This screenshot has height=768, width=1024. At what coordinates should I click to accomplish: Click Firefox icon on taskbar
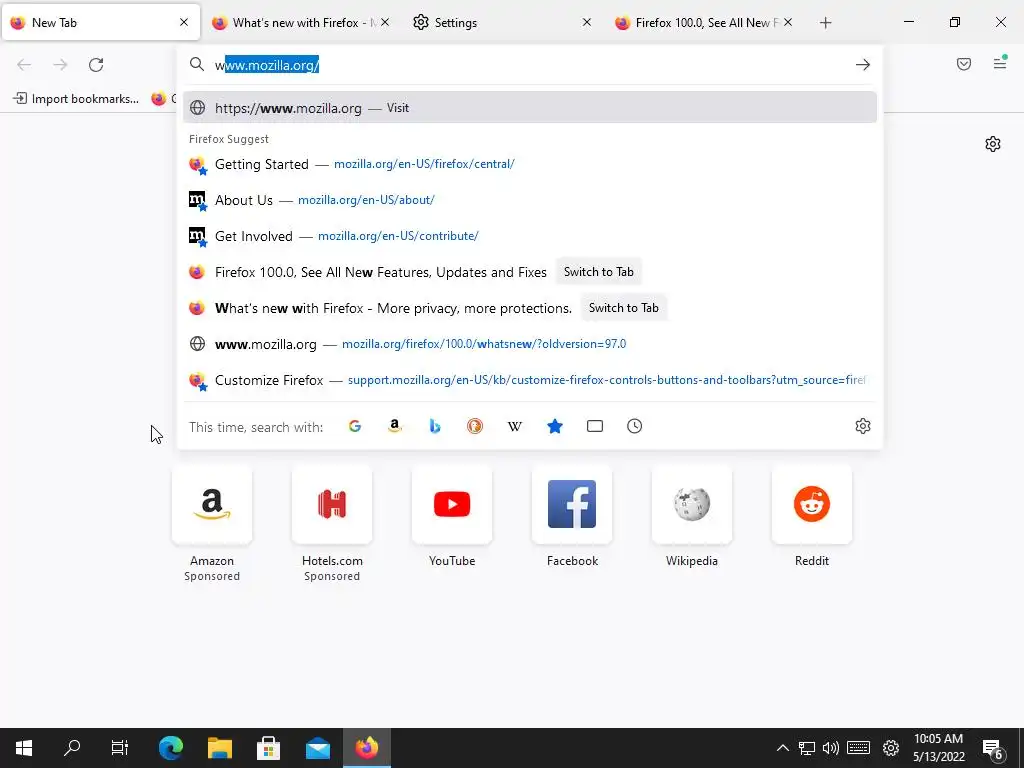[x=366, y=748]
